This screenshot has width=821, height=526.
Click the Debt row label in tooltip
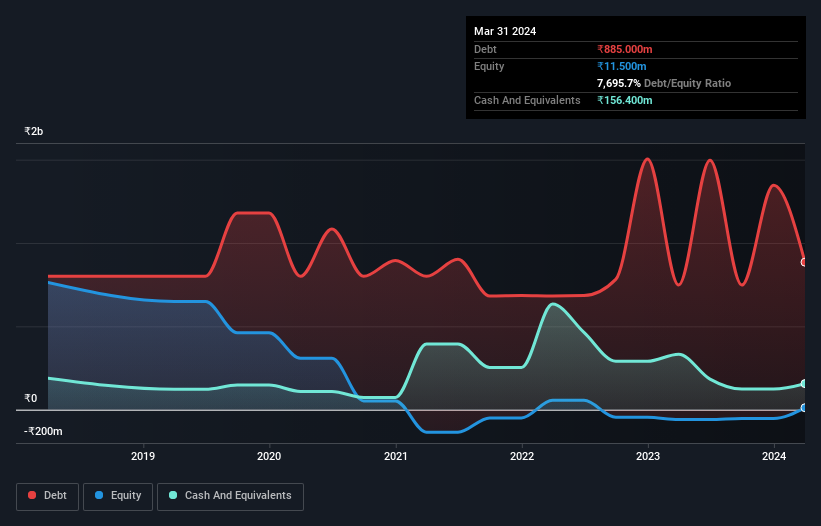(x=485, y=49)
